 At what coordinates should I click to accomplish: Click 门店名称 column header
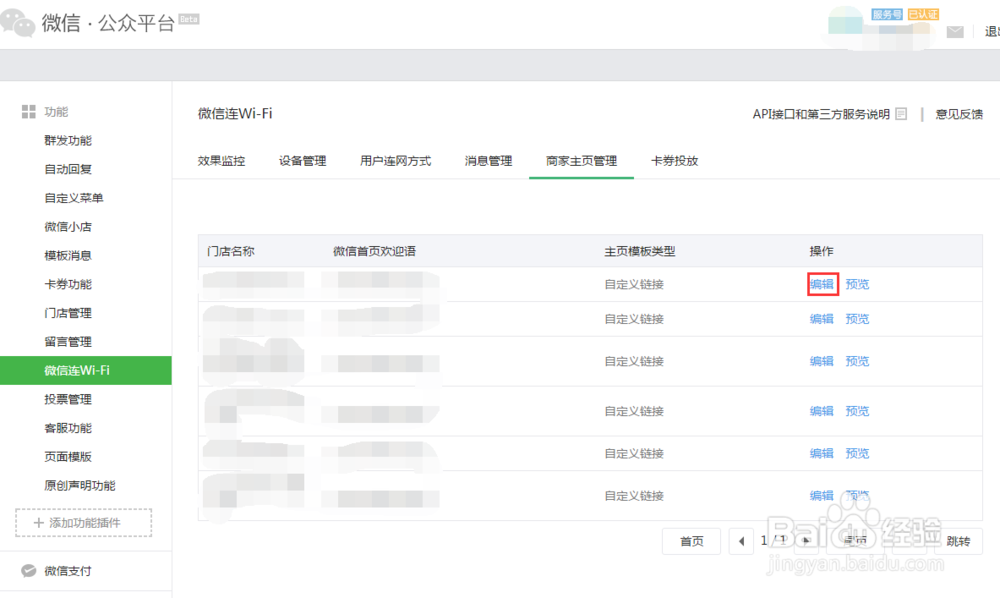tap(231, 251)
